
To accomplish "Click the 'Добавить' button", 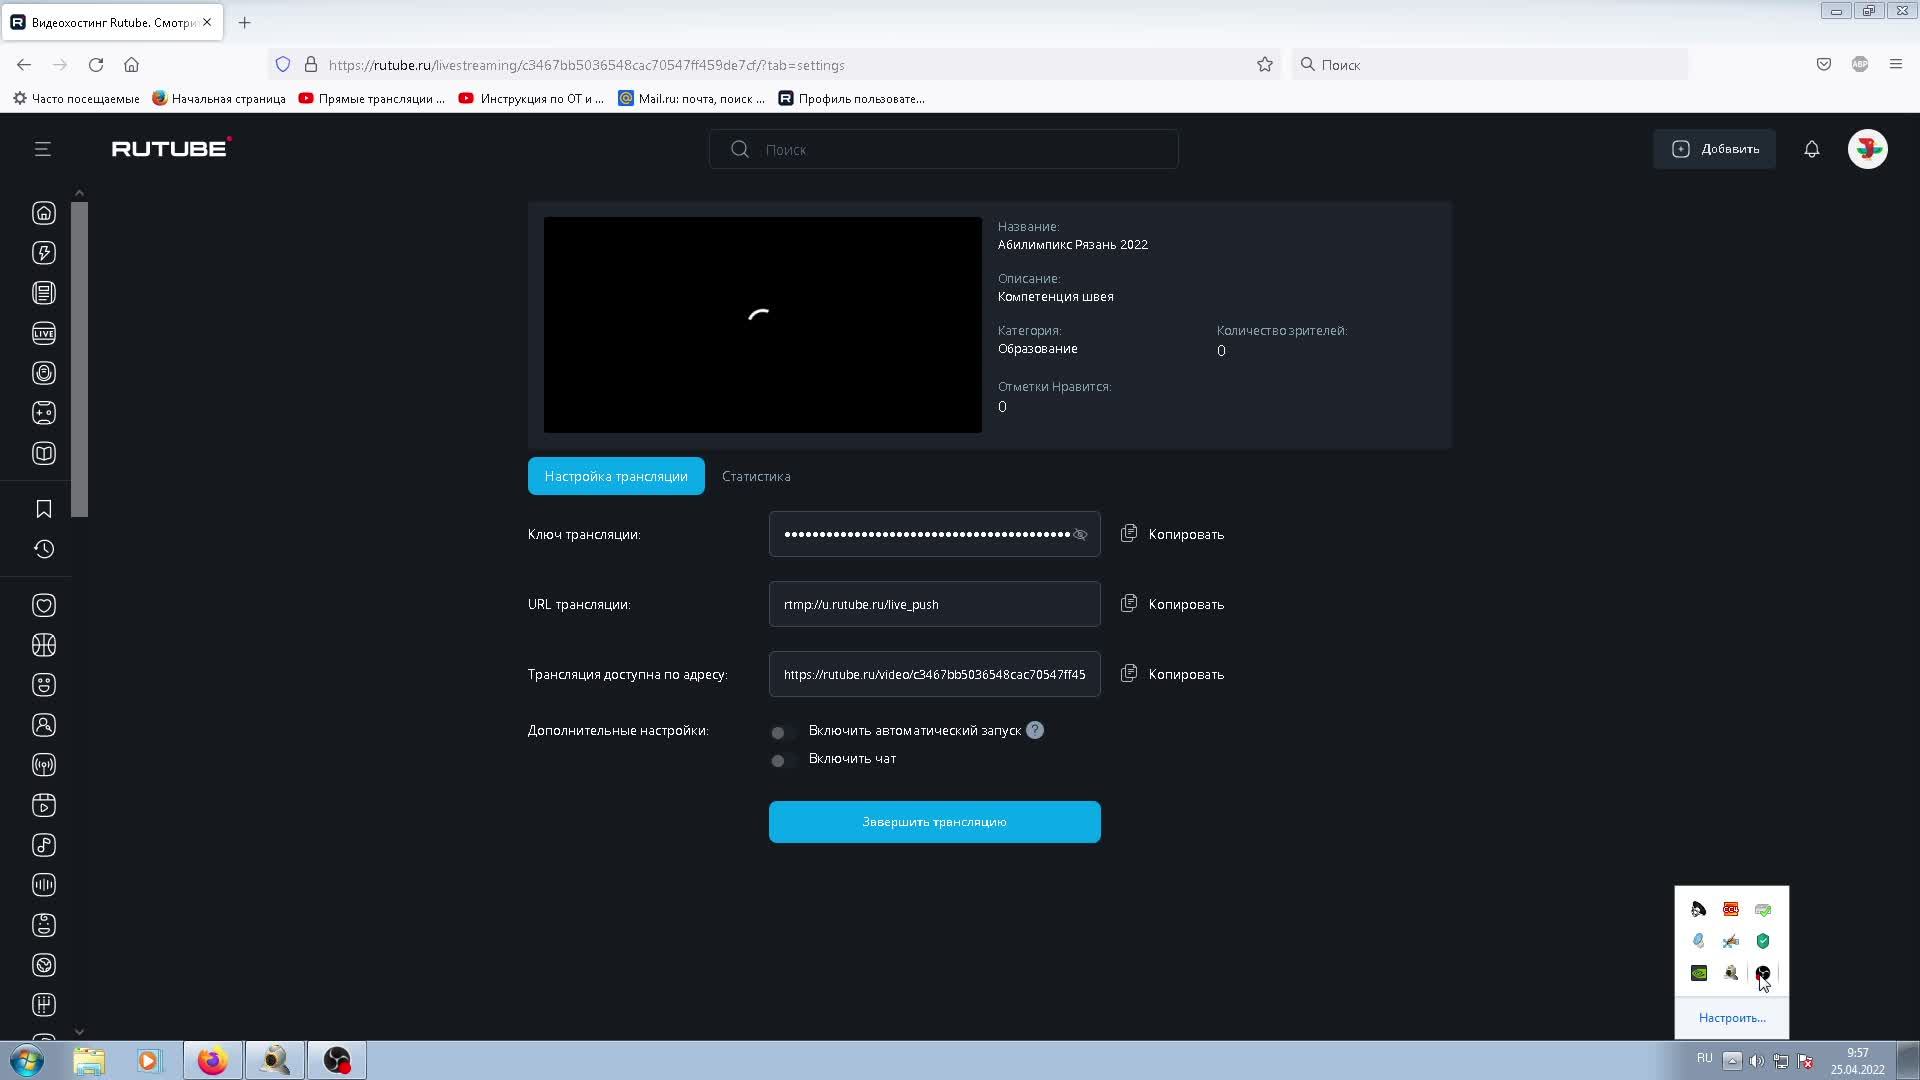I will 1714,149.
